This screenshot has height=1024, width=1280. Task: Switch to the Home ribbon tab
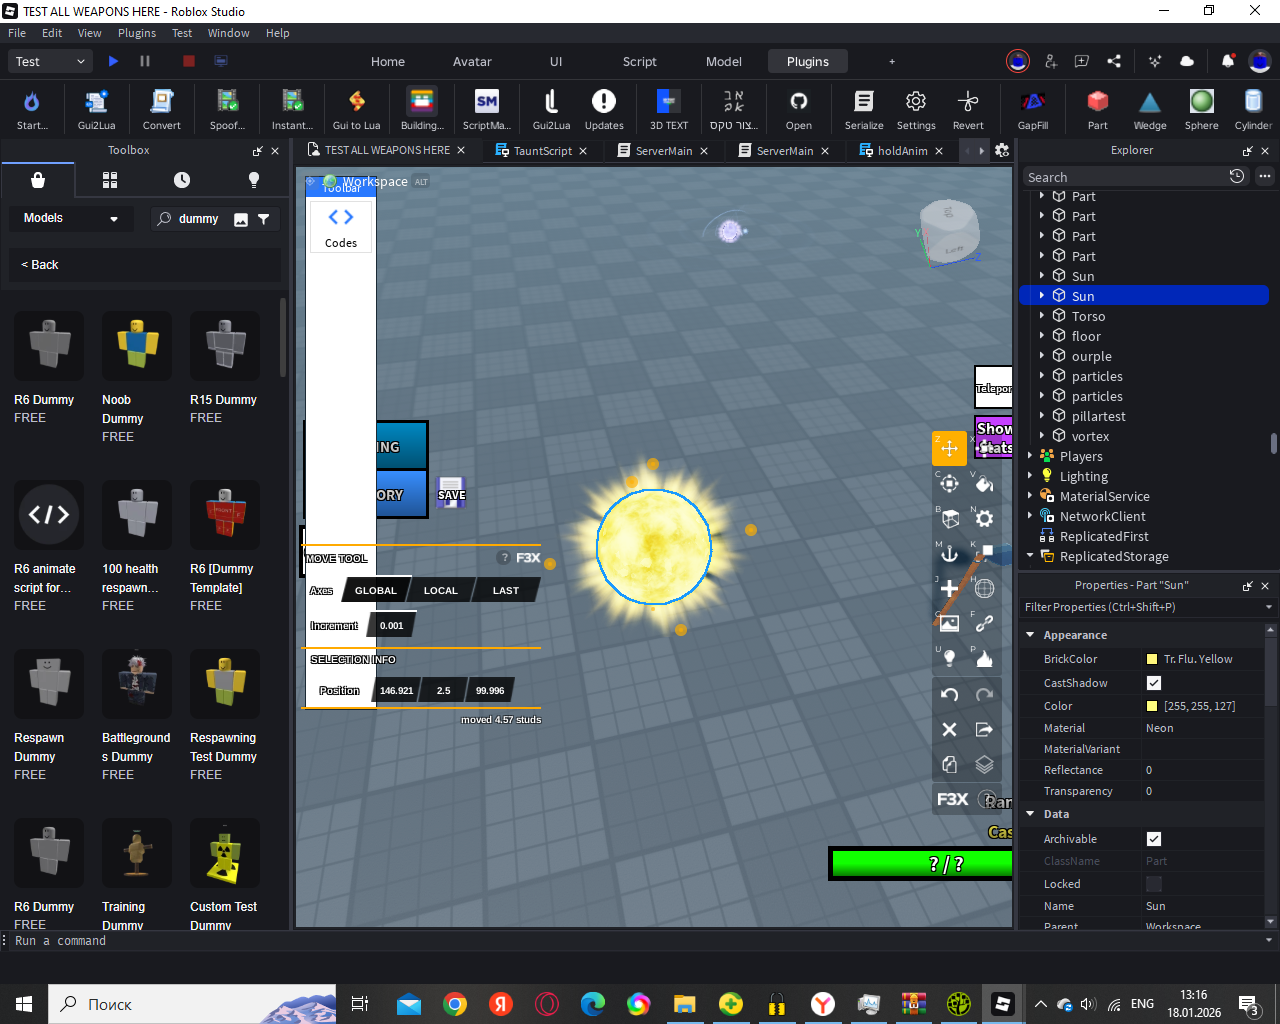click(388, 61)
